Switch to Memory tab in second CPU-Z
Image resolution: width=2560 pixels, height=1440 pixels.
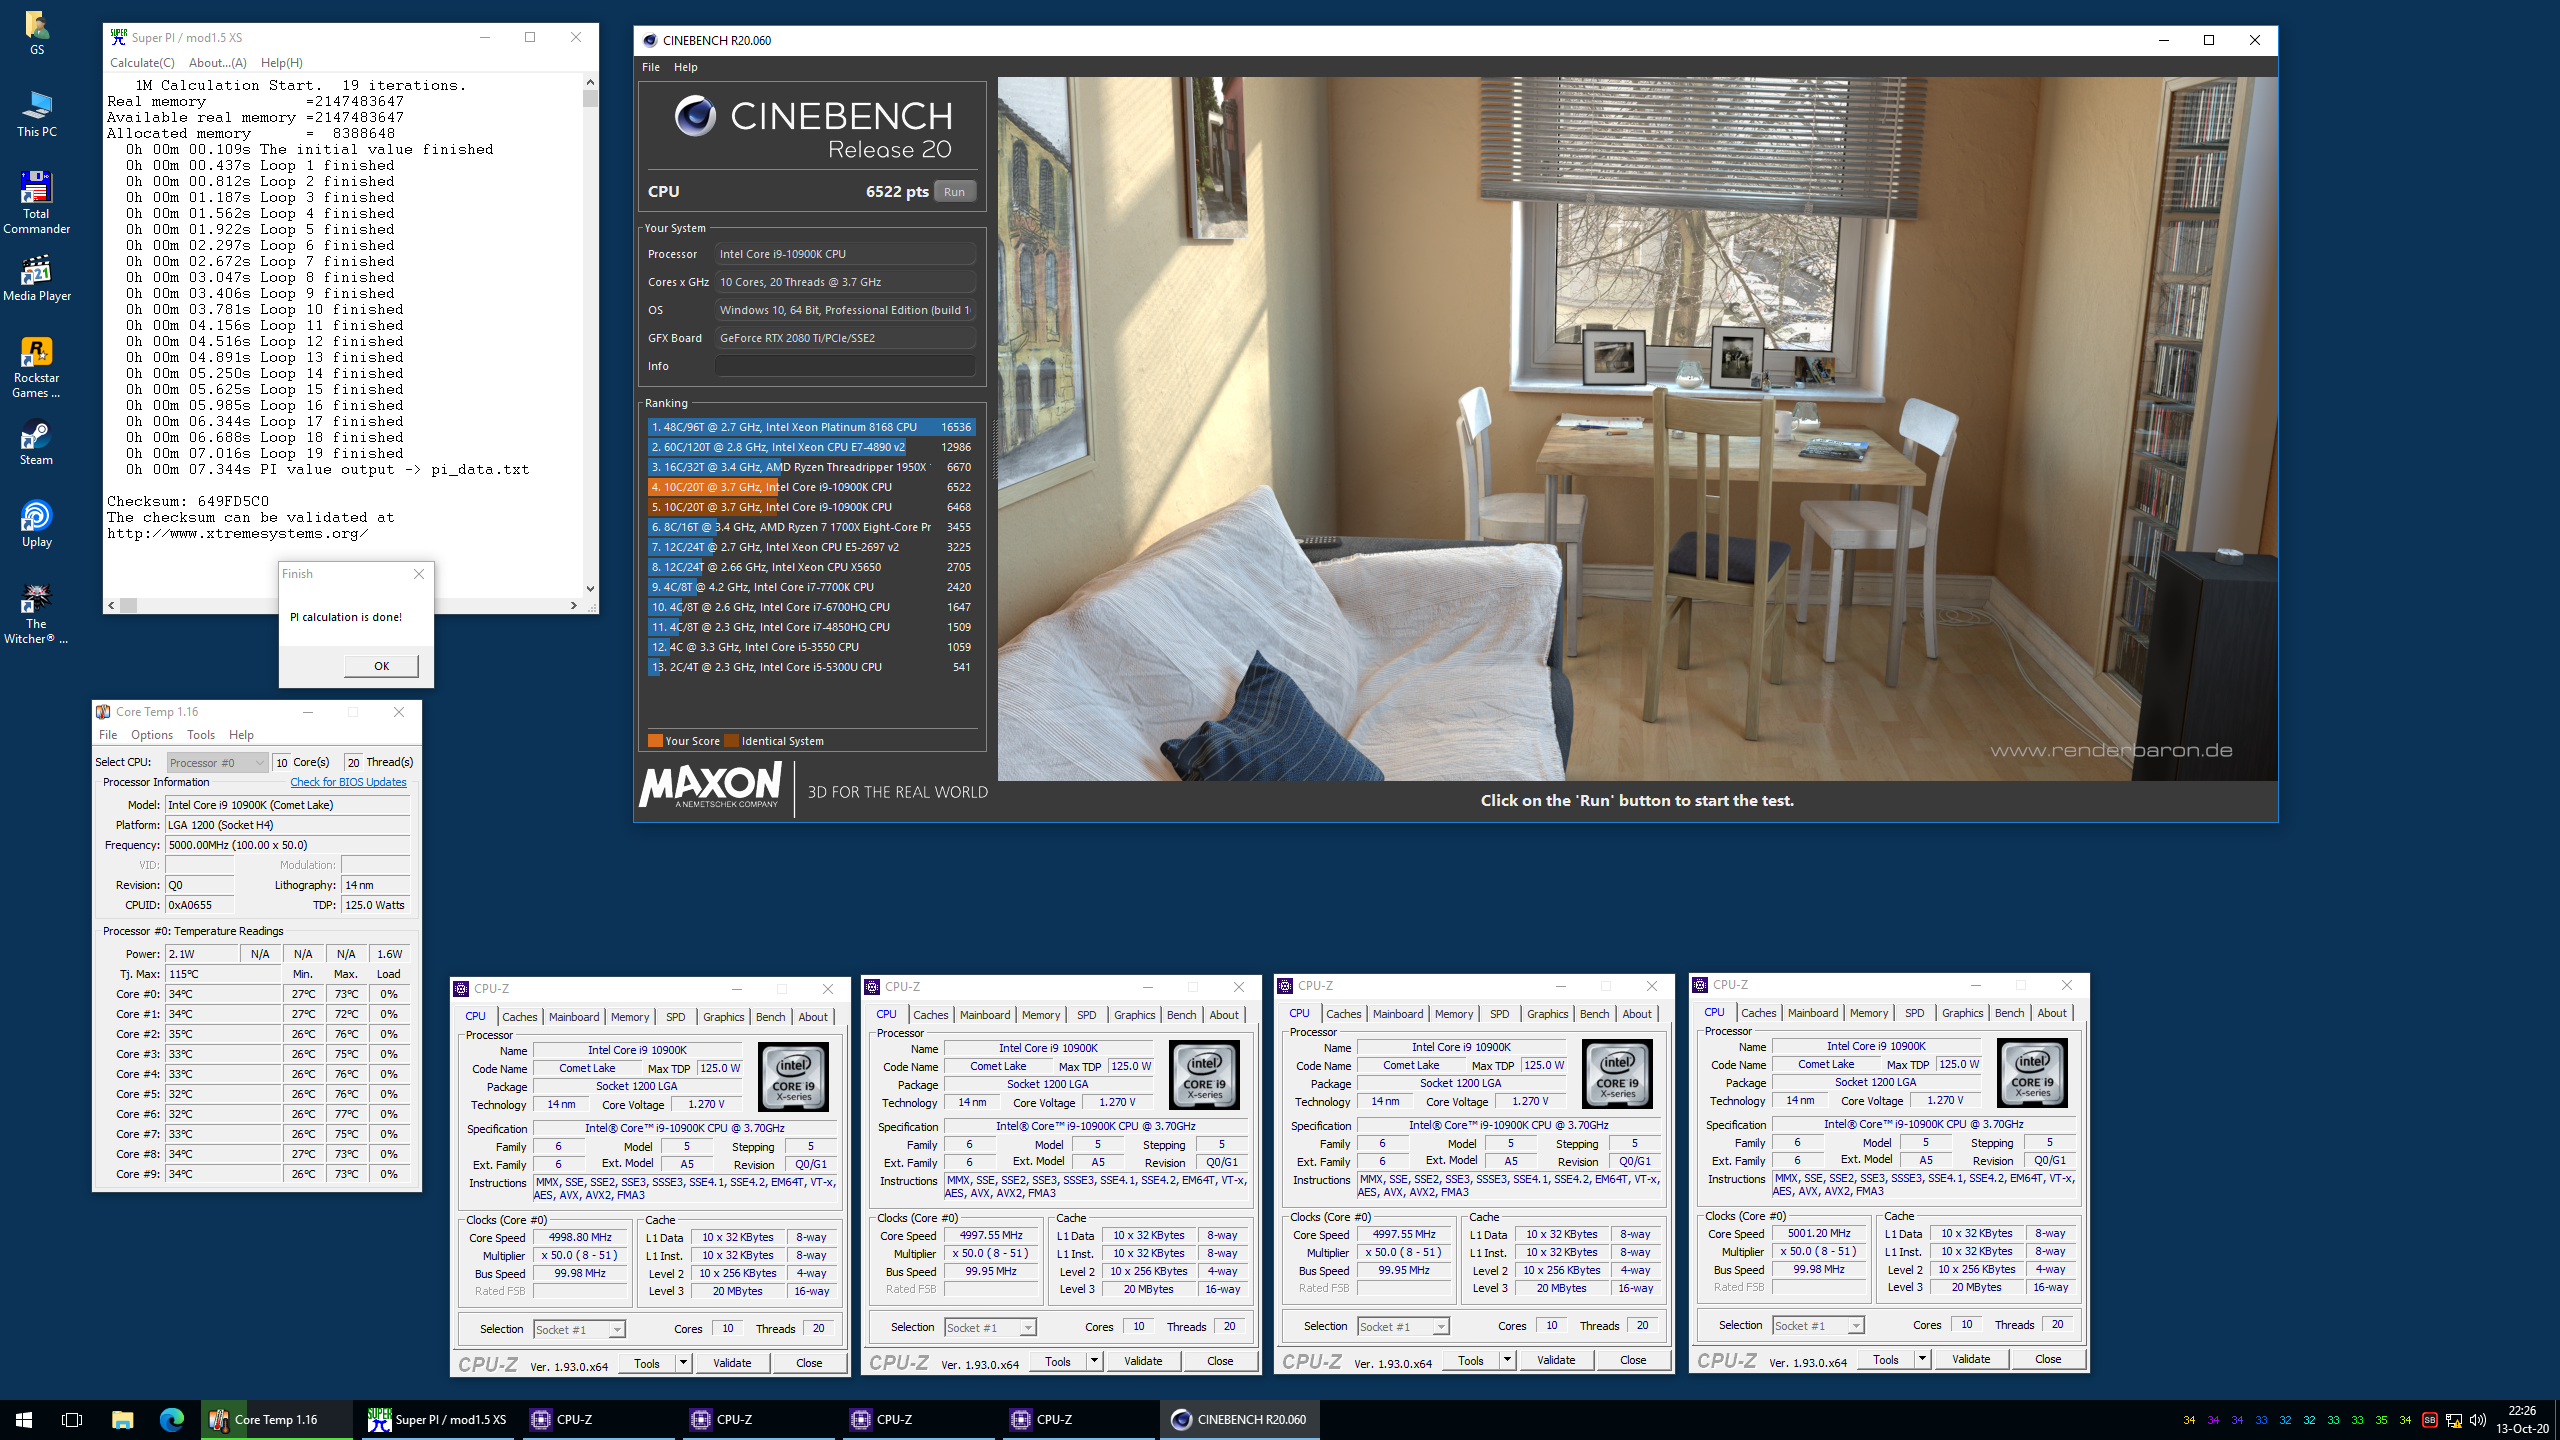click(1041, 1015)
